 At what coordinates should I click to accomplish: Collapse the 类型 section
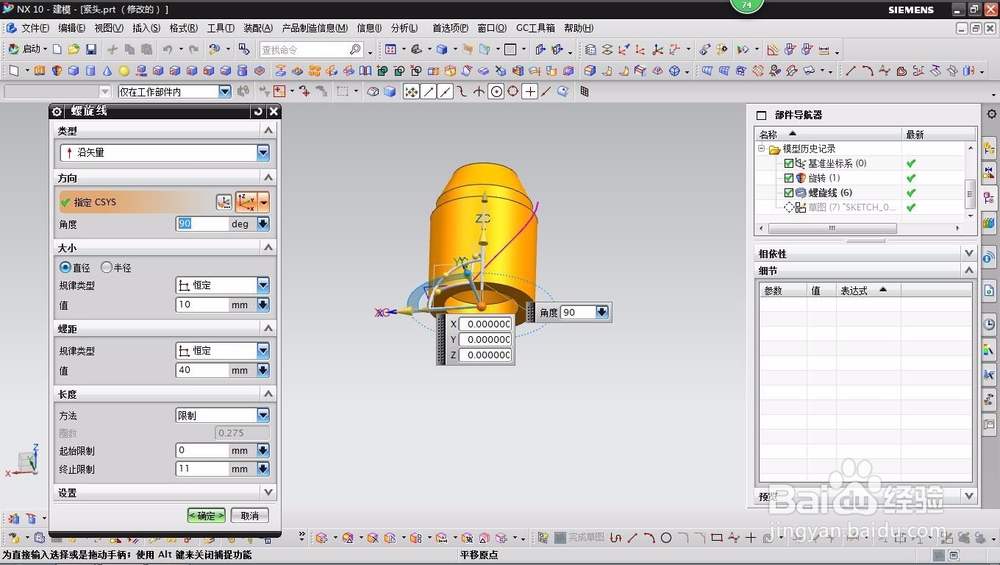point(268,131)
